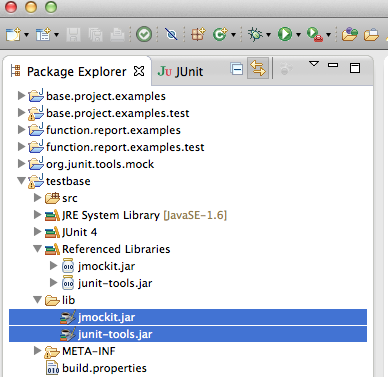Click the Collapse All icon

[237, 69]
